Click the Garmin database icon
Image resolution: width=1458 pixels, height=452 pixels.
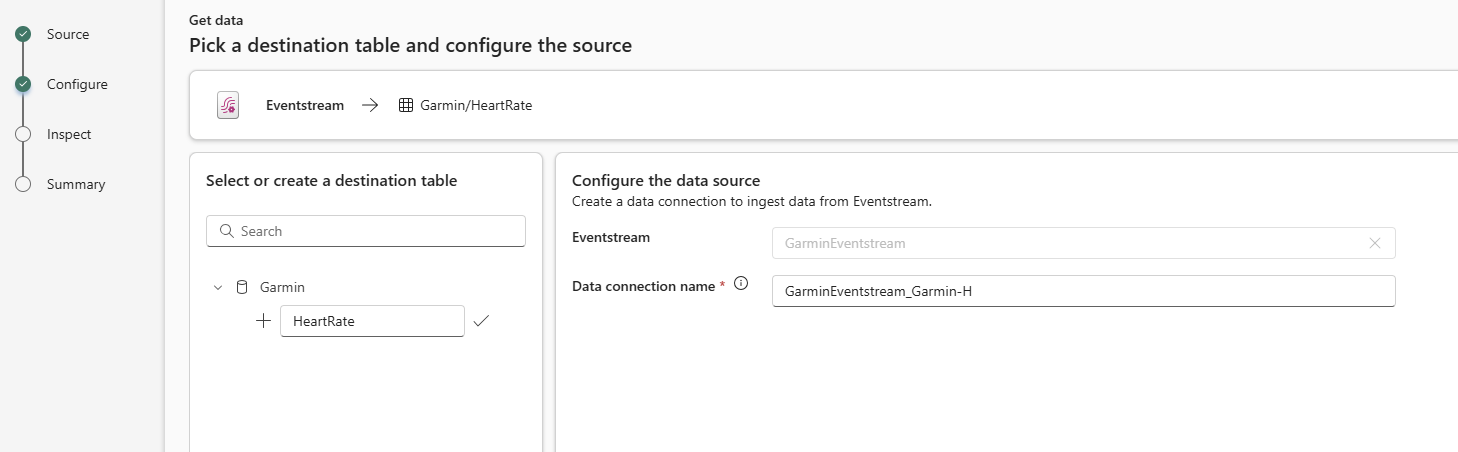coord(241,287)
